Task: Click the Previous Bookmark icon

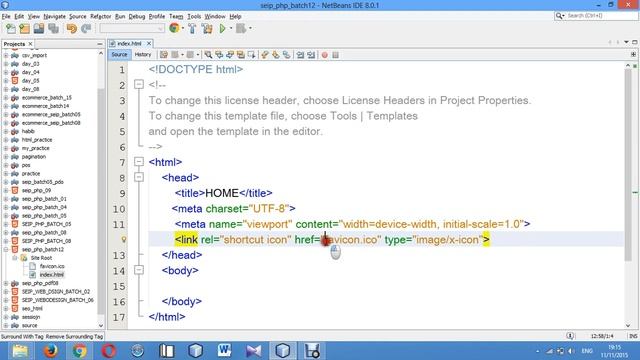Action: click(265, 55)
